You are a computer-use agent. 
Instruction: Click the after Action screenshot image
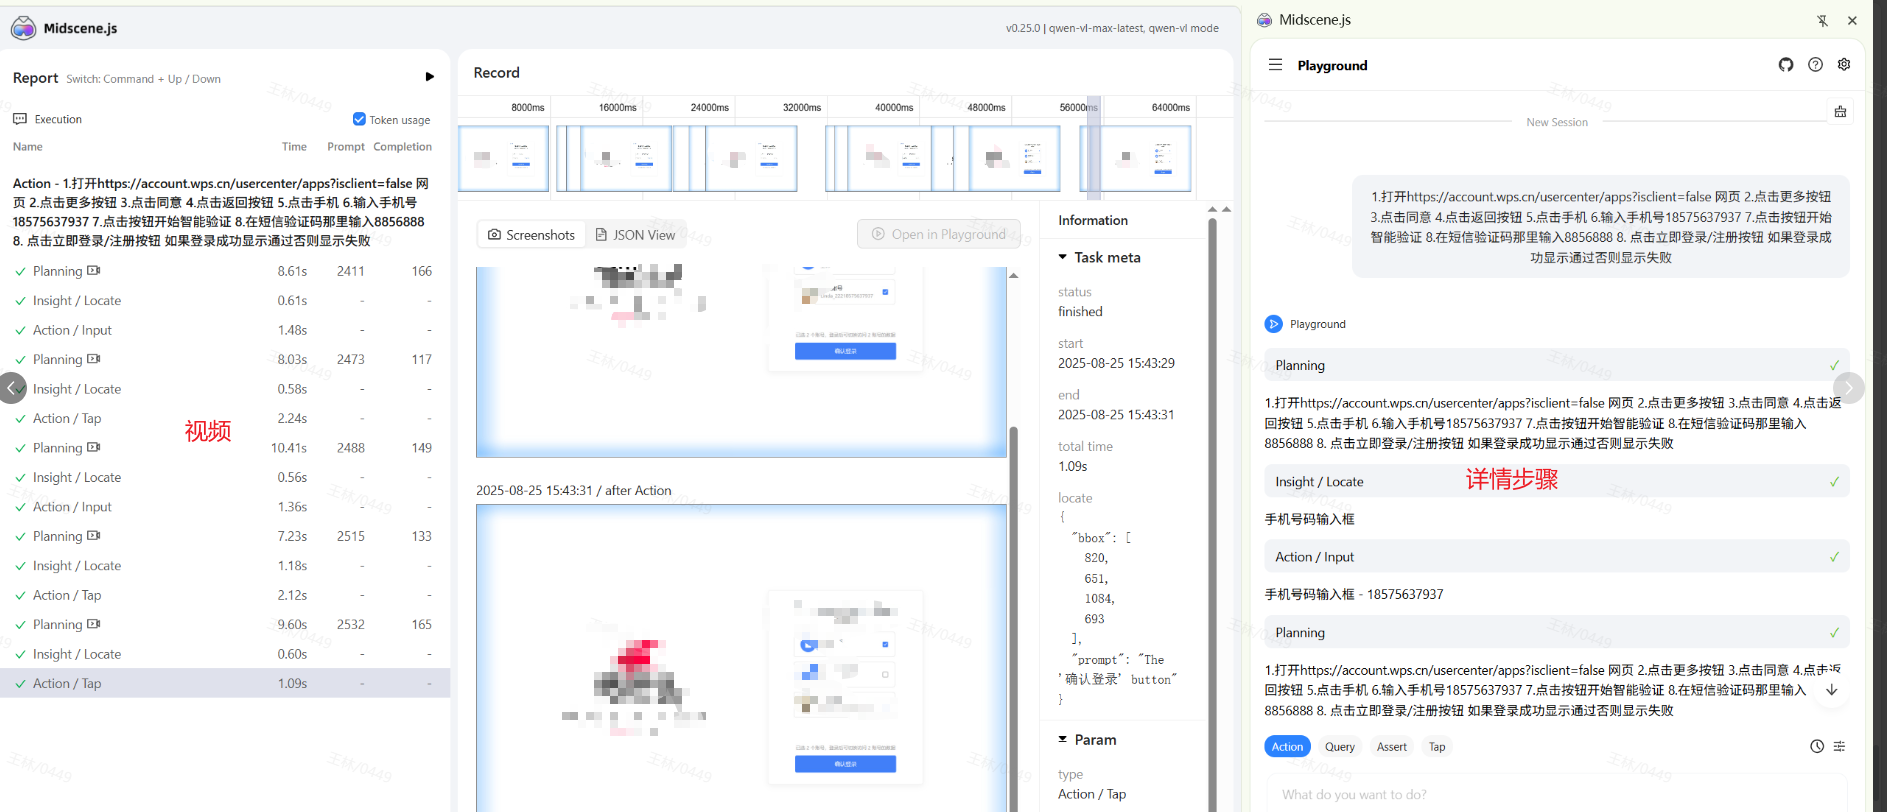741,658
